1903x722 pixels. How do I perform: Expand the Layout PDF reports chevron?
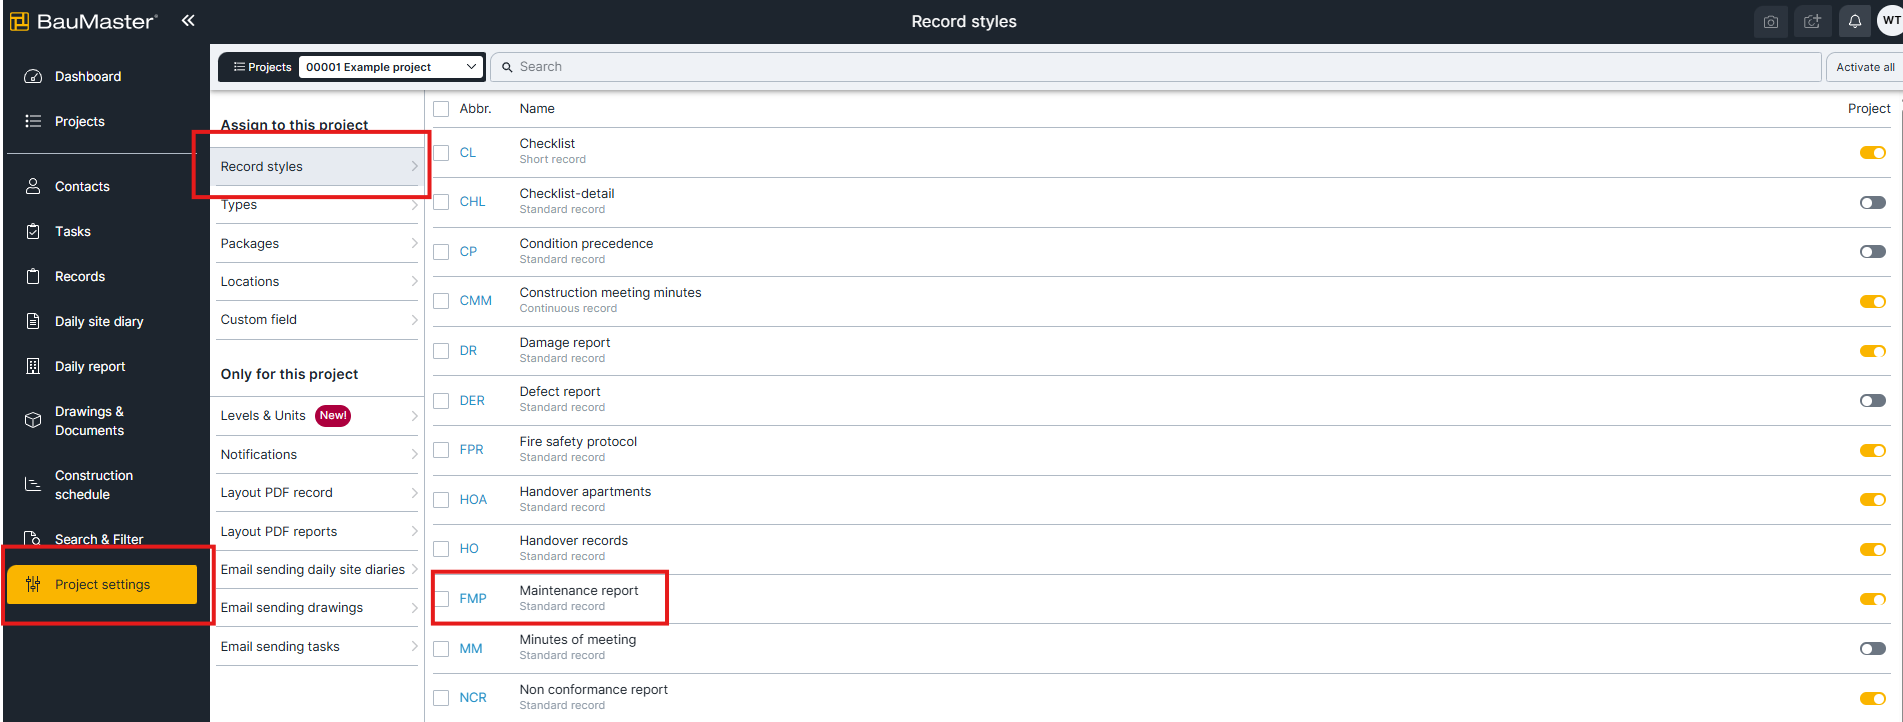[414, 531]
